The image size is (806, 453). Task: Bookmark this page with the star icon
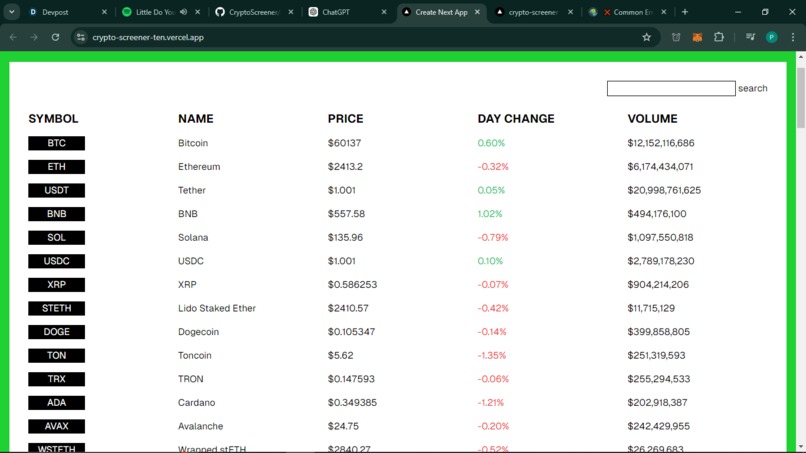647,37
